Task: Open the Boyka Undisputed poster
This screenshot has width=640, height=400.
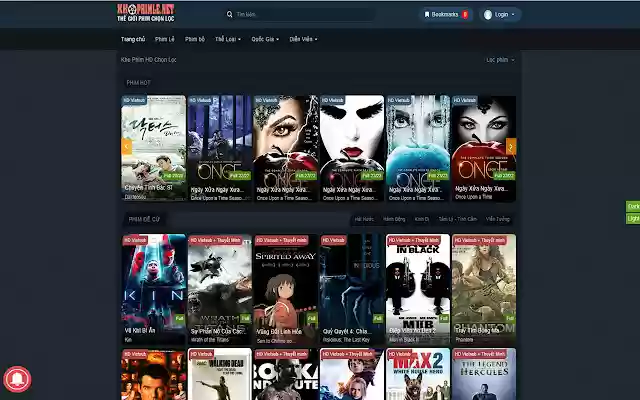Action: [x=286, y=374]
